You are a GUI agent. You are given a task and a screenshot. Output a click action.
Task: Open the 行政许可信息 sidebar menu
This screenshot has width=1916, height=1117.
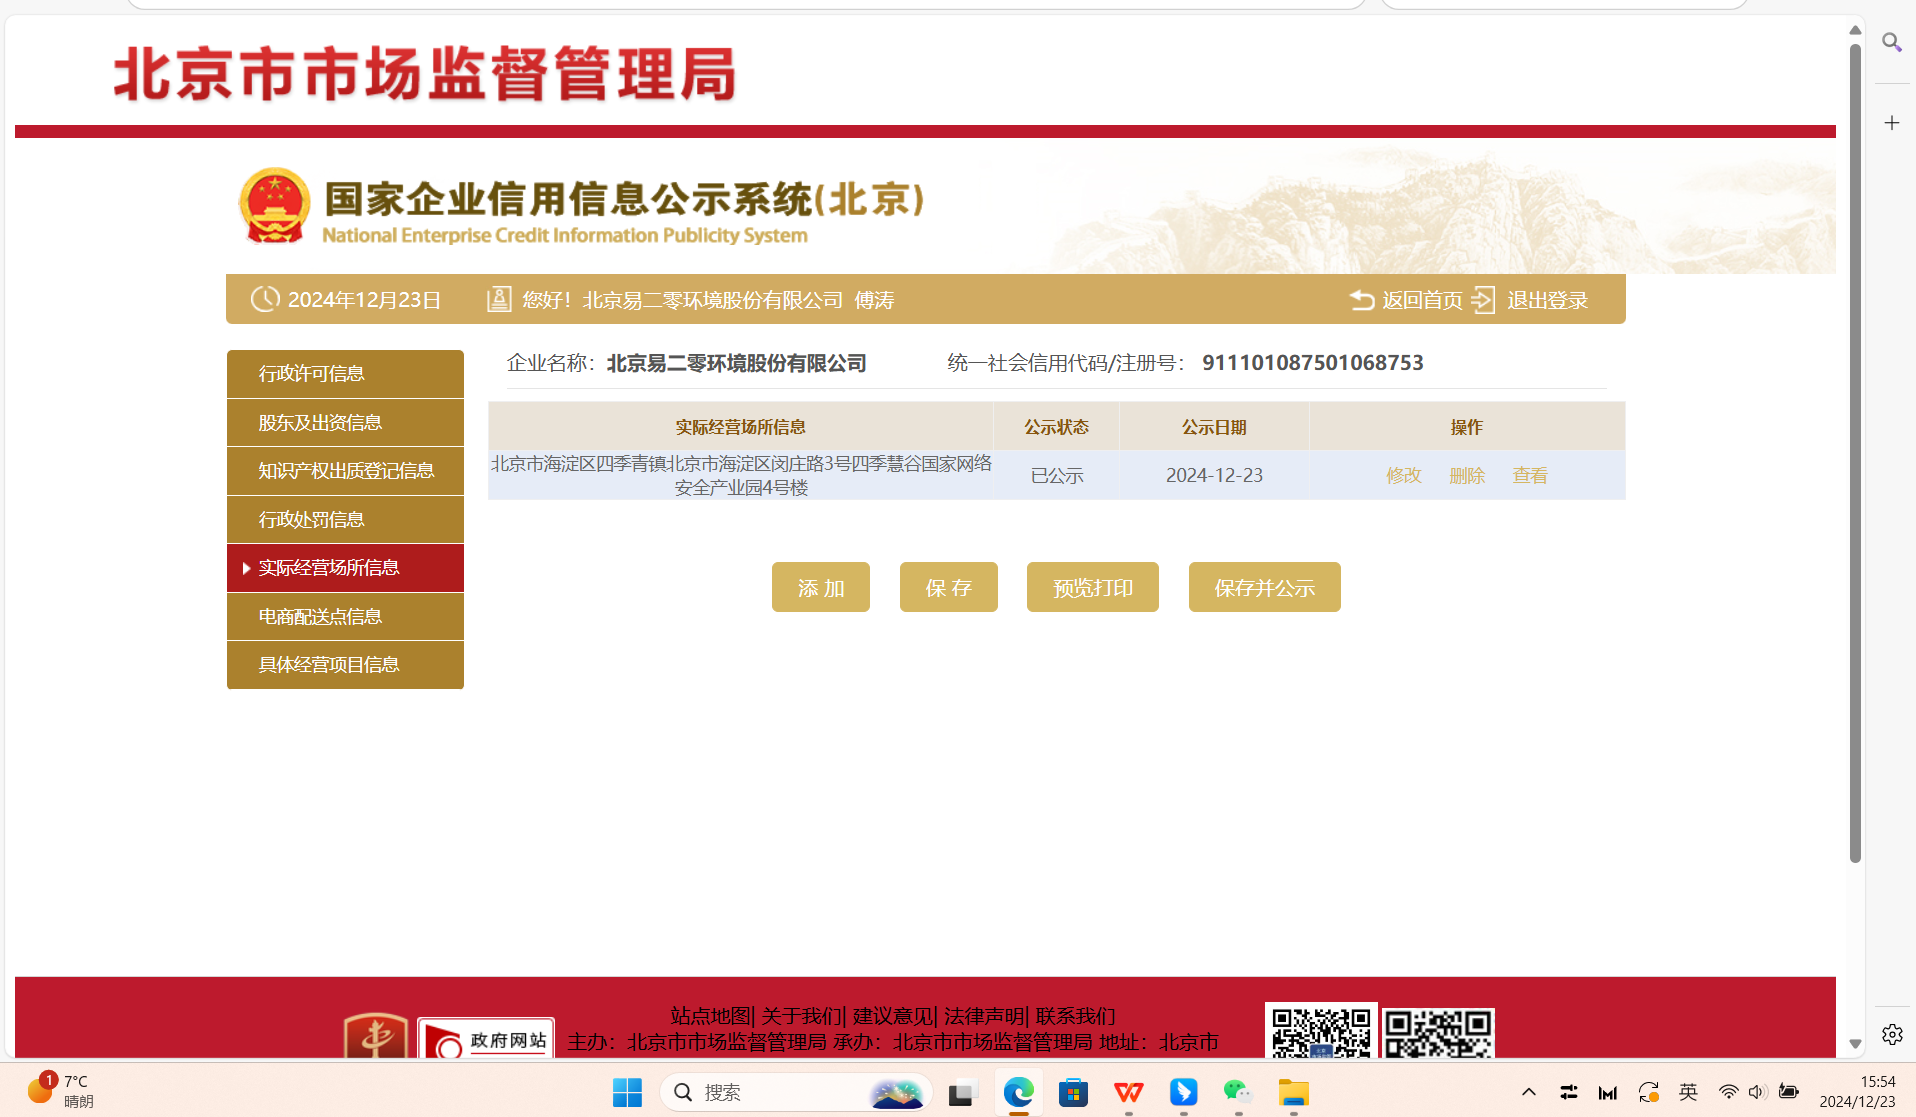pos(345,374)
